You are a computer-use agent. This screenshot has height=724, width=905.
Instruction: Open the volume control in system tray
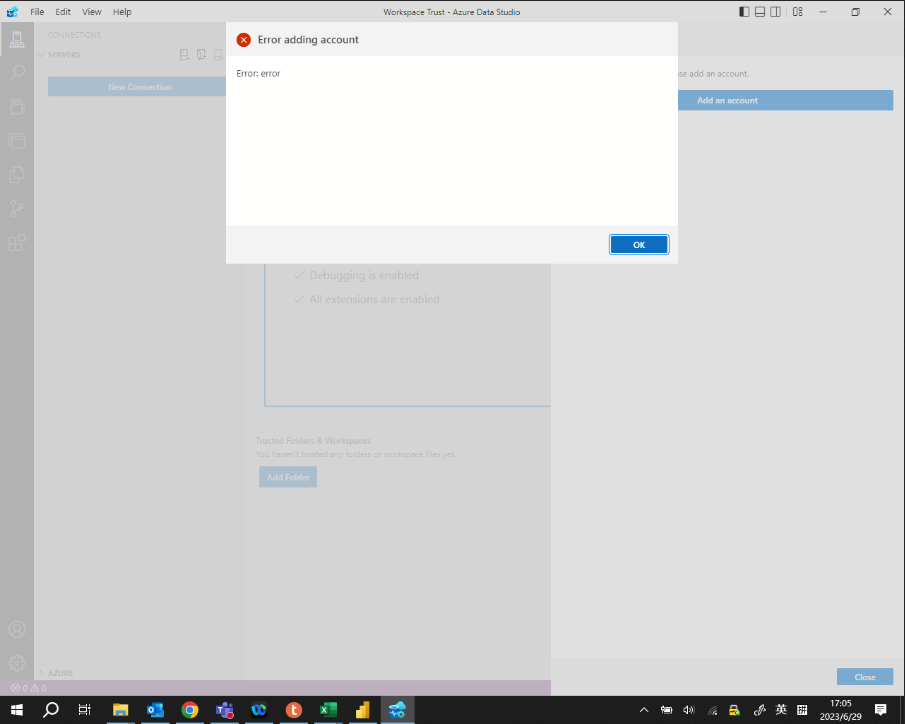tap(689, 710)
